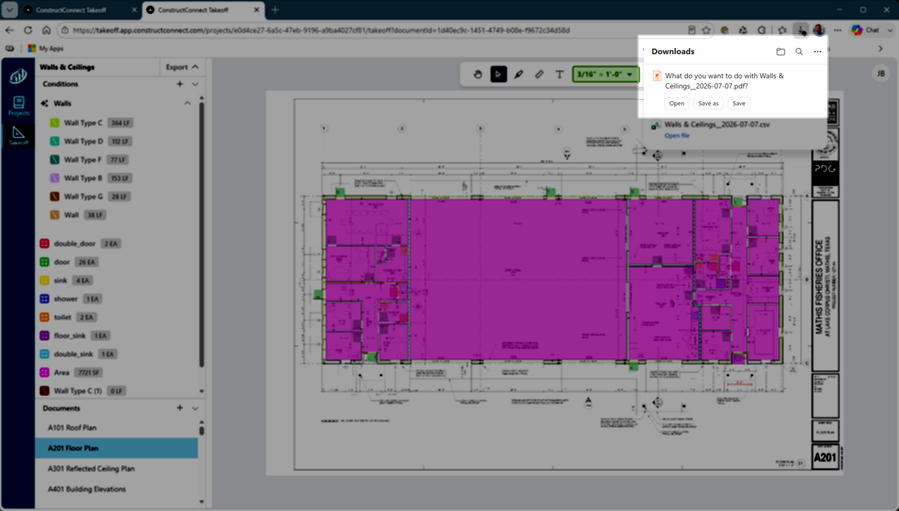Click the toilet count icon

(44, 317)
